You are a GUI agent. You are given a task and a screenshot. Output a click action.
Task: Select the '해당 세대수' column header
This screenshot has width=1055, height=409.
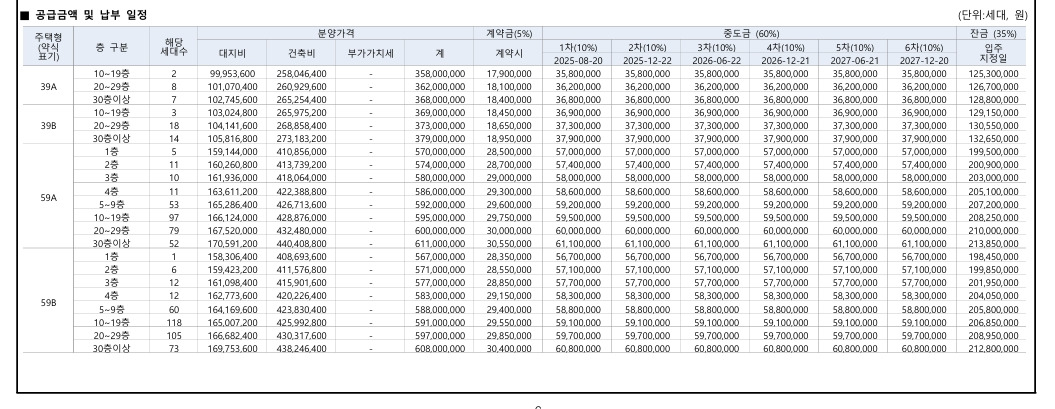click(x=174, y=46)
